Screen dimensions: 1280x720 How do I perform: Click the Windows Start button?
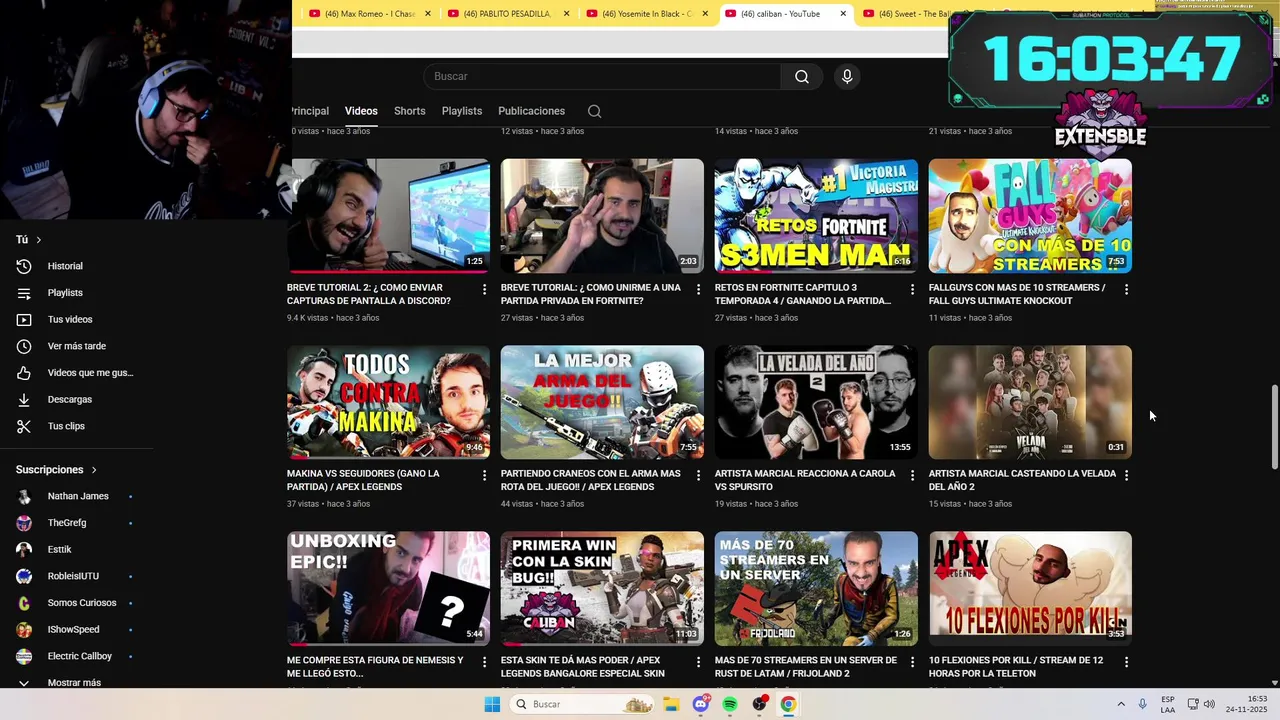tap(492, 704)
